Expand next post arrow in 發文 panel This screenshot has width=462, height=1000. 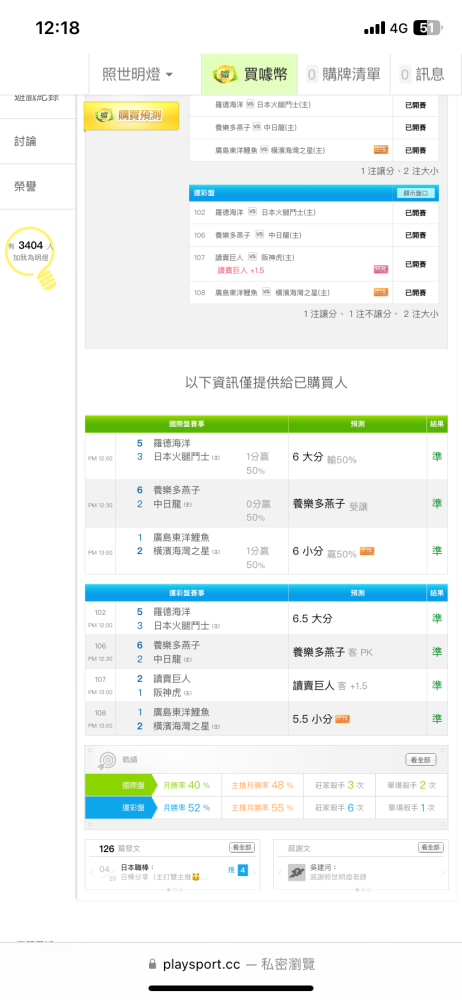[x=255, y=872]
